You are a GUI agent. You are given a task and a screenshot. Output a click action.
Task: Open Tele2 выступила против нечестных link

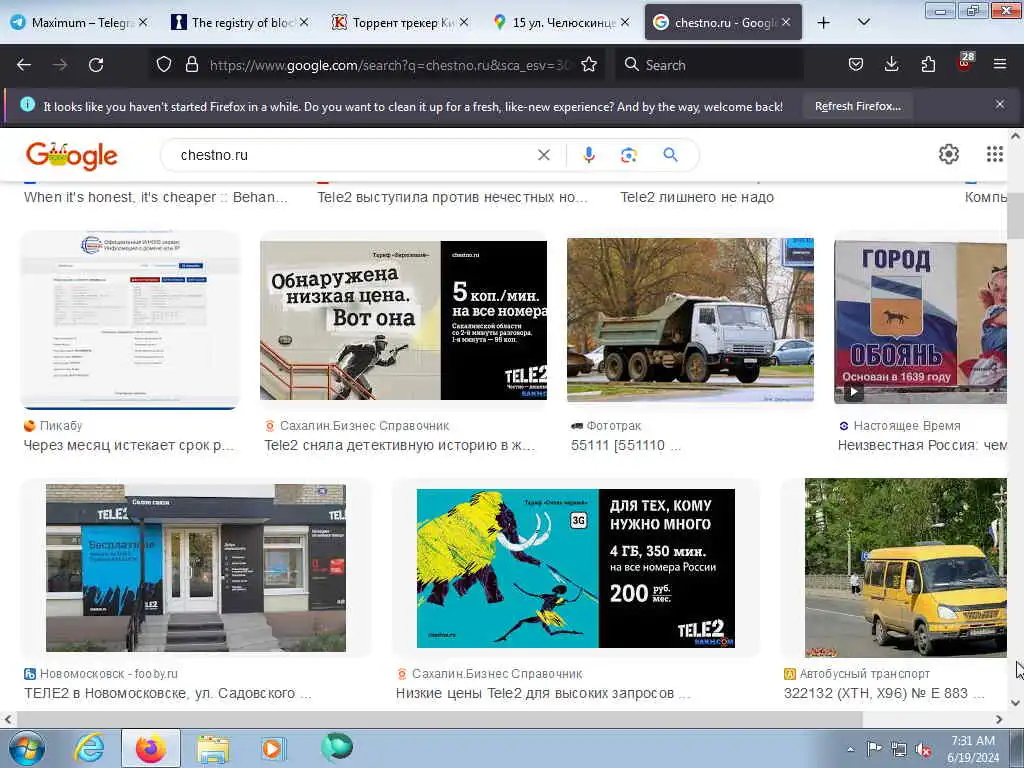(x=452, y=197)
